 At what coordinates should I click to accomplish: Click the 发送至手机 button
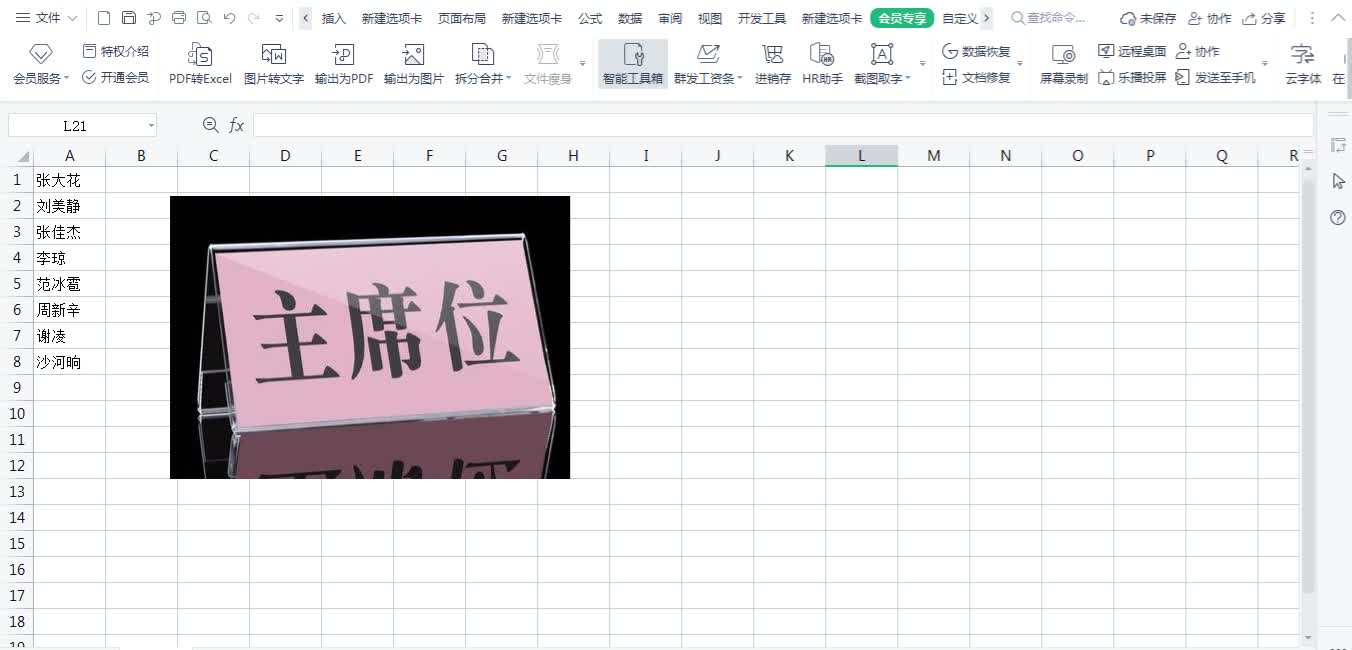pos(1216,77)
